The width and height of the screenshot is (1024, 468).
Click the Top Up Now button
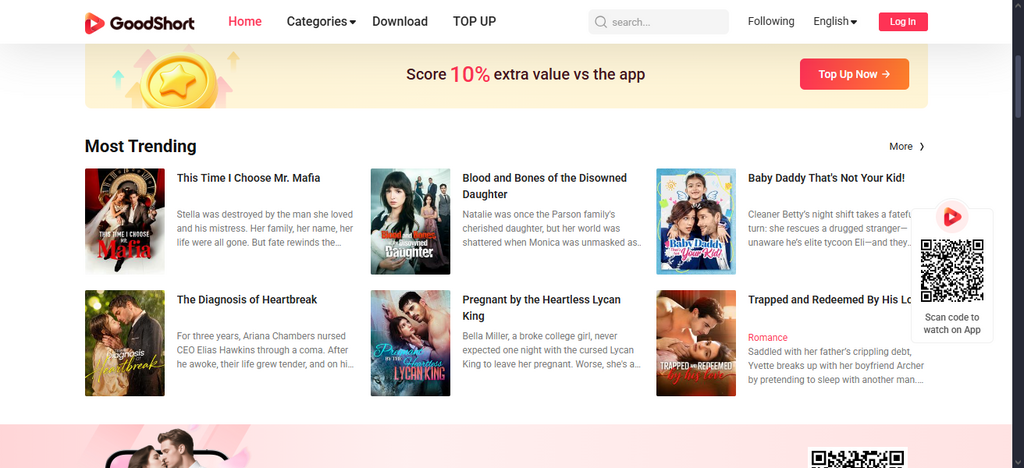(x=854, y=74)
